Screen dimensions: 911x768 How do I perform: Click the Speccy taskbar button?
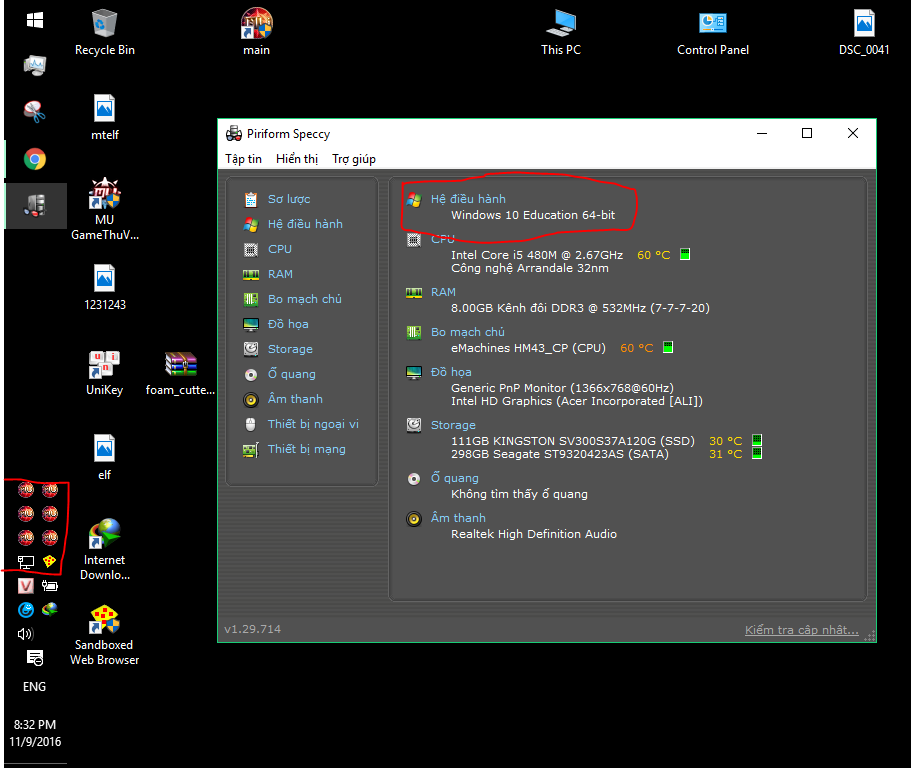click(x=35, y=206)
